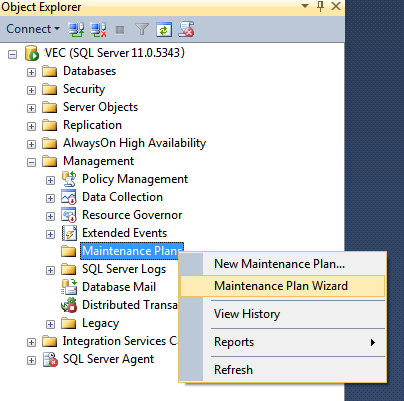
Task: Click the Resource Governor icon
Action: (x=69, y=215)
